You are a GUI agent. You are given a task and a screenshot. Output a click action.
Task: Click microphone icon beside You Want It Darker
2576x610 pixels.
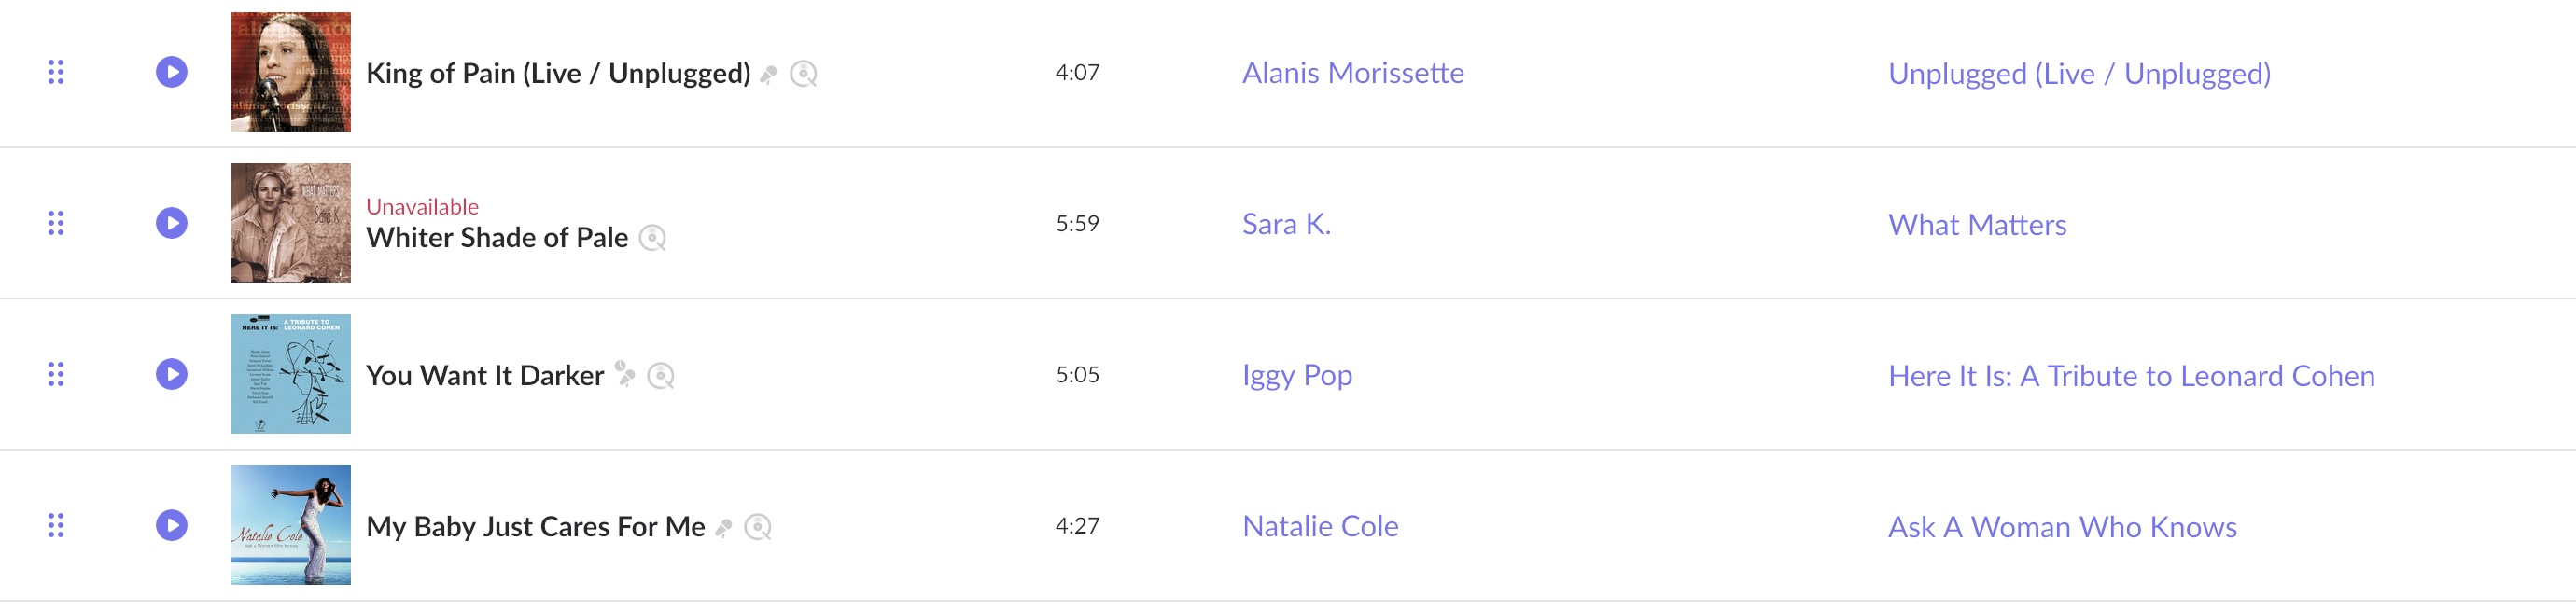pyautogui.click(x=625, y=374)
